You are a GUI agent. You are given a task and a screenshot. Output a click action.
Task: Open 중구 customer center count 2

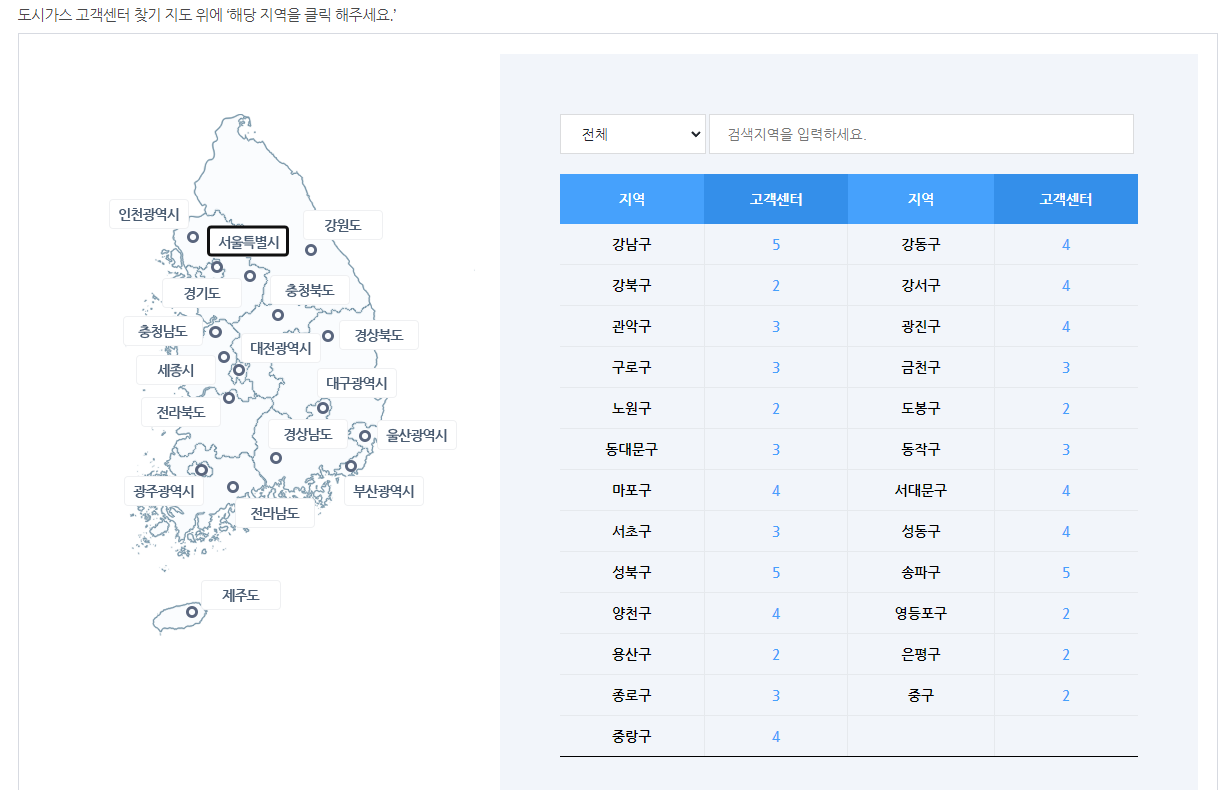(1066, 695)
